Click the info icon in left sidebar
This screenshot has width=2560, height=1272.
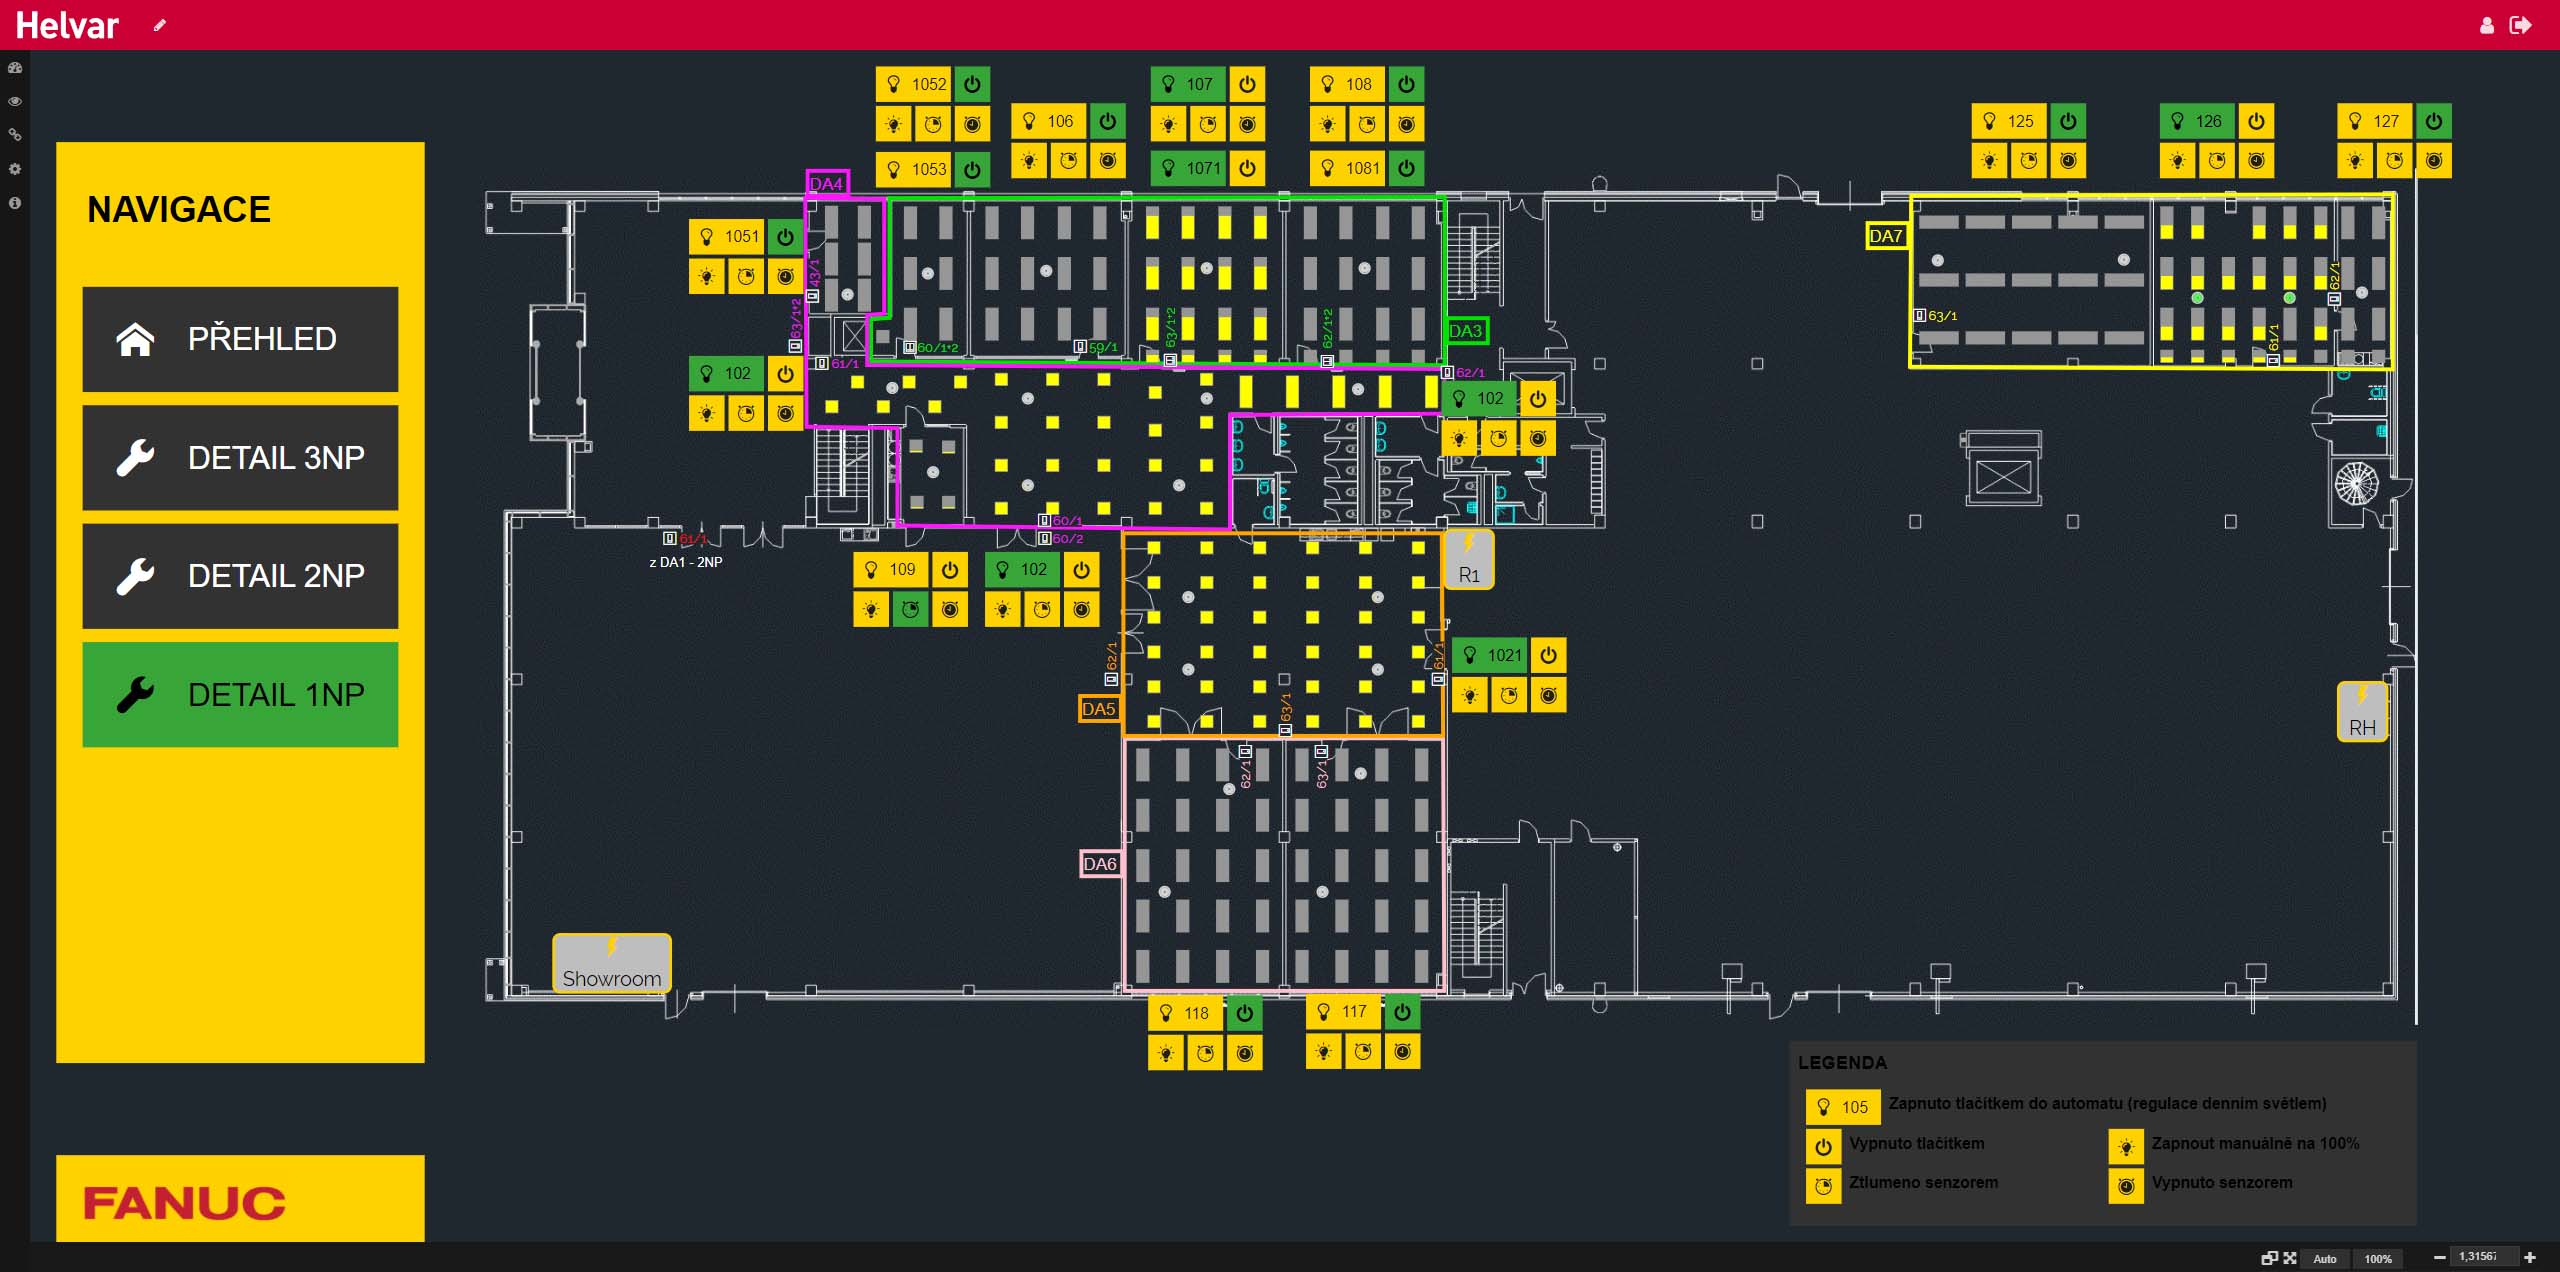(x=15, y=203)
